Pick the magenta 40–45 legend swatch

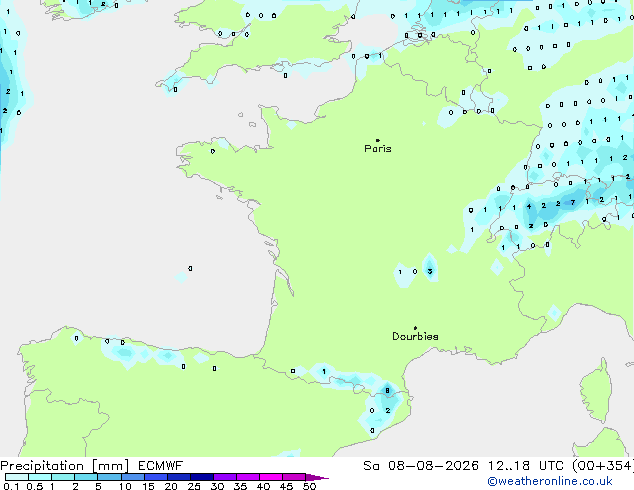pyautogui.click(x=271, y=477)
